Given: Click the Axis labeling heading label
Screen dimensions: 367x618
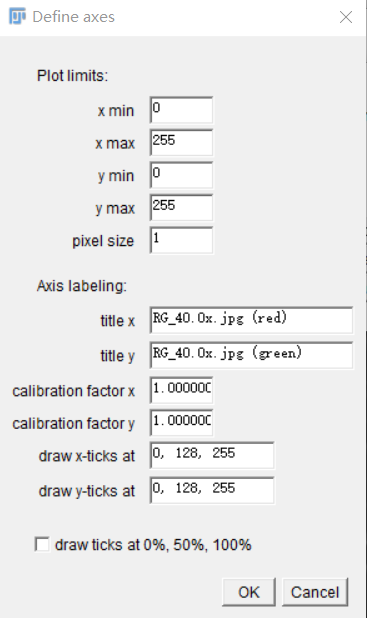Looking at the screenshot, I should 82,286.
